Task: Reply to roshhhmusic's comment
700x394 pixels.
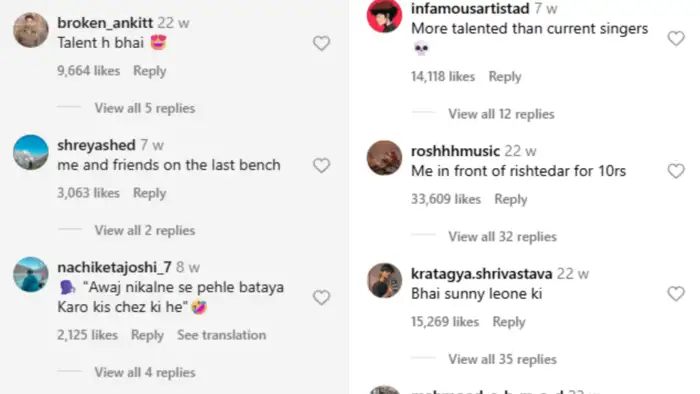Action: [x=511, y=199]
